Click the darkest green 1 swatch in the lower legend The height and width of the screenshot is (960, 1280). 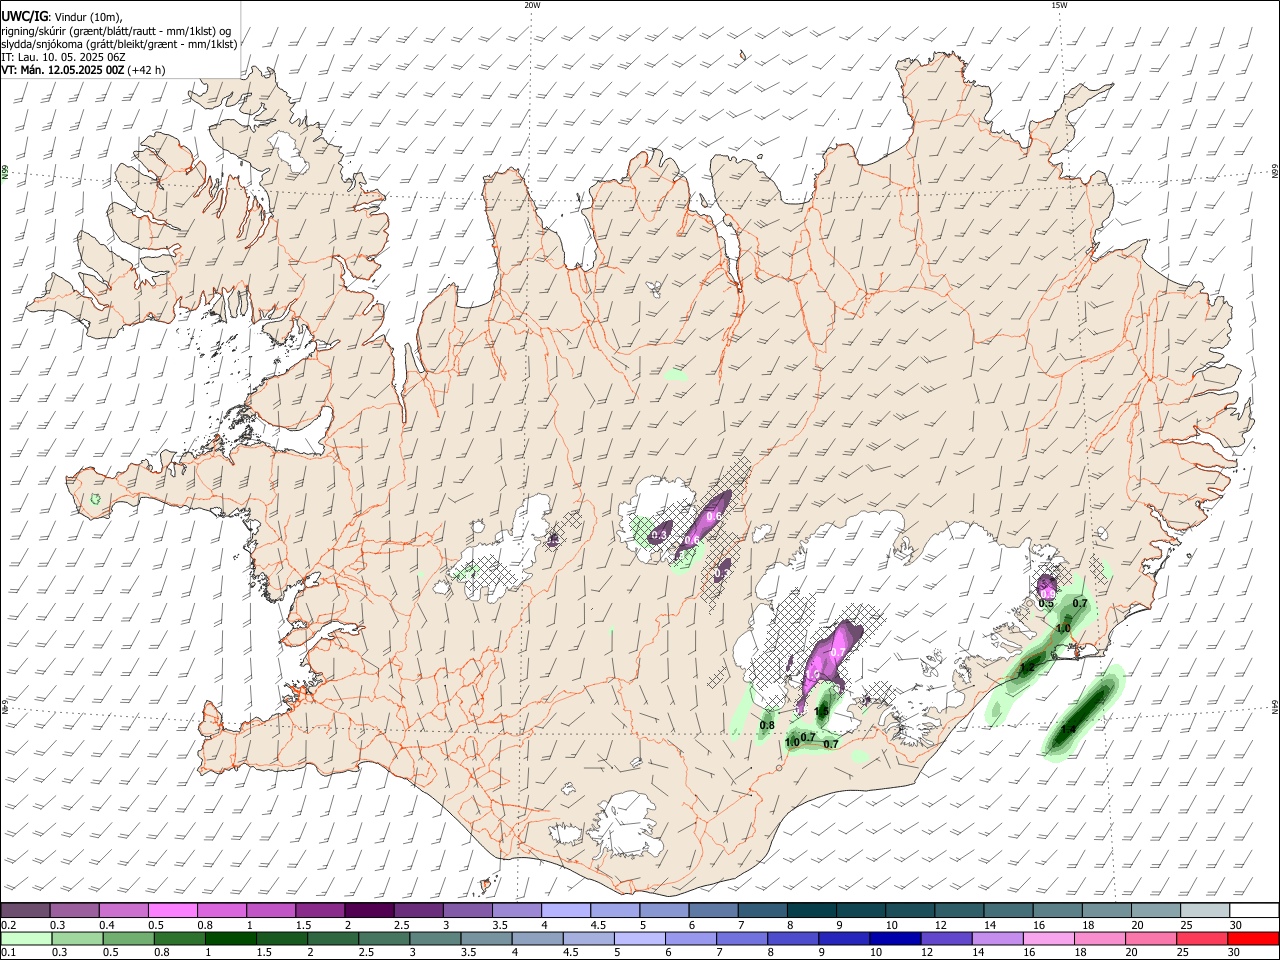click(x=230, y=938)
